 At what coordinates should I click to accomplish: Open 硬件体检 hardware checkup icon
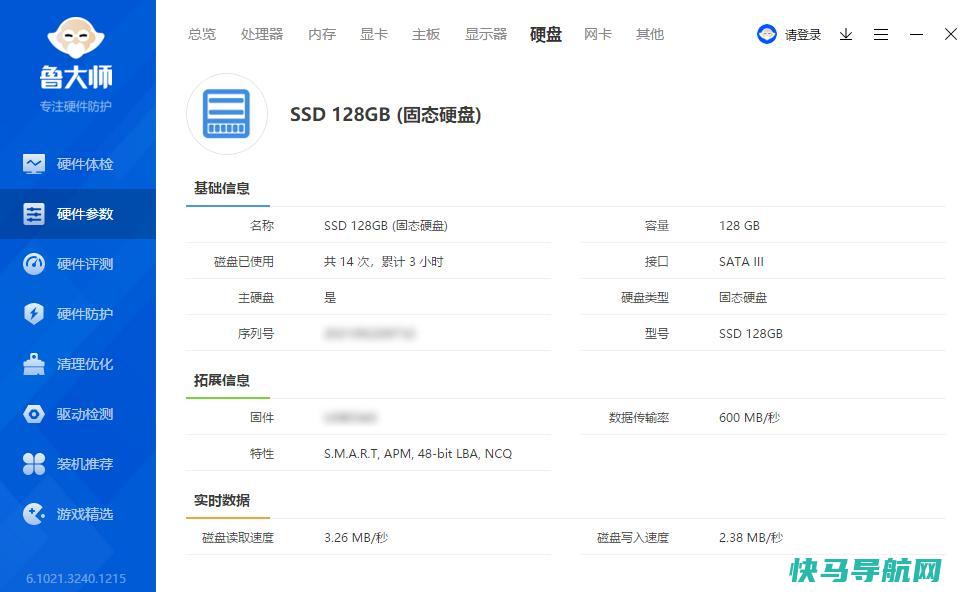pos(34,164)
